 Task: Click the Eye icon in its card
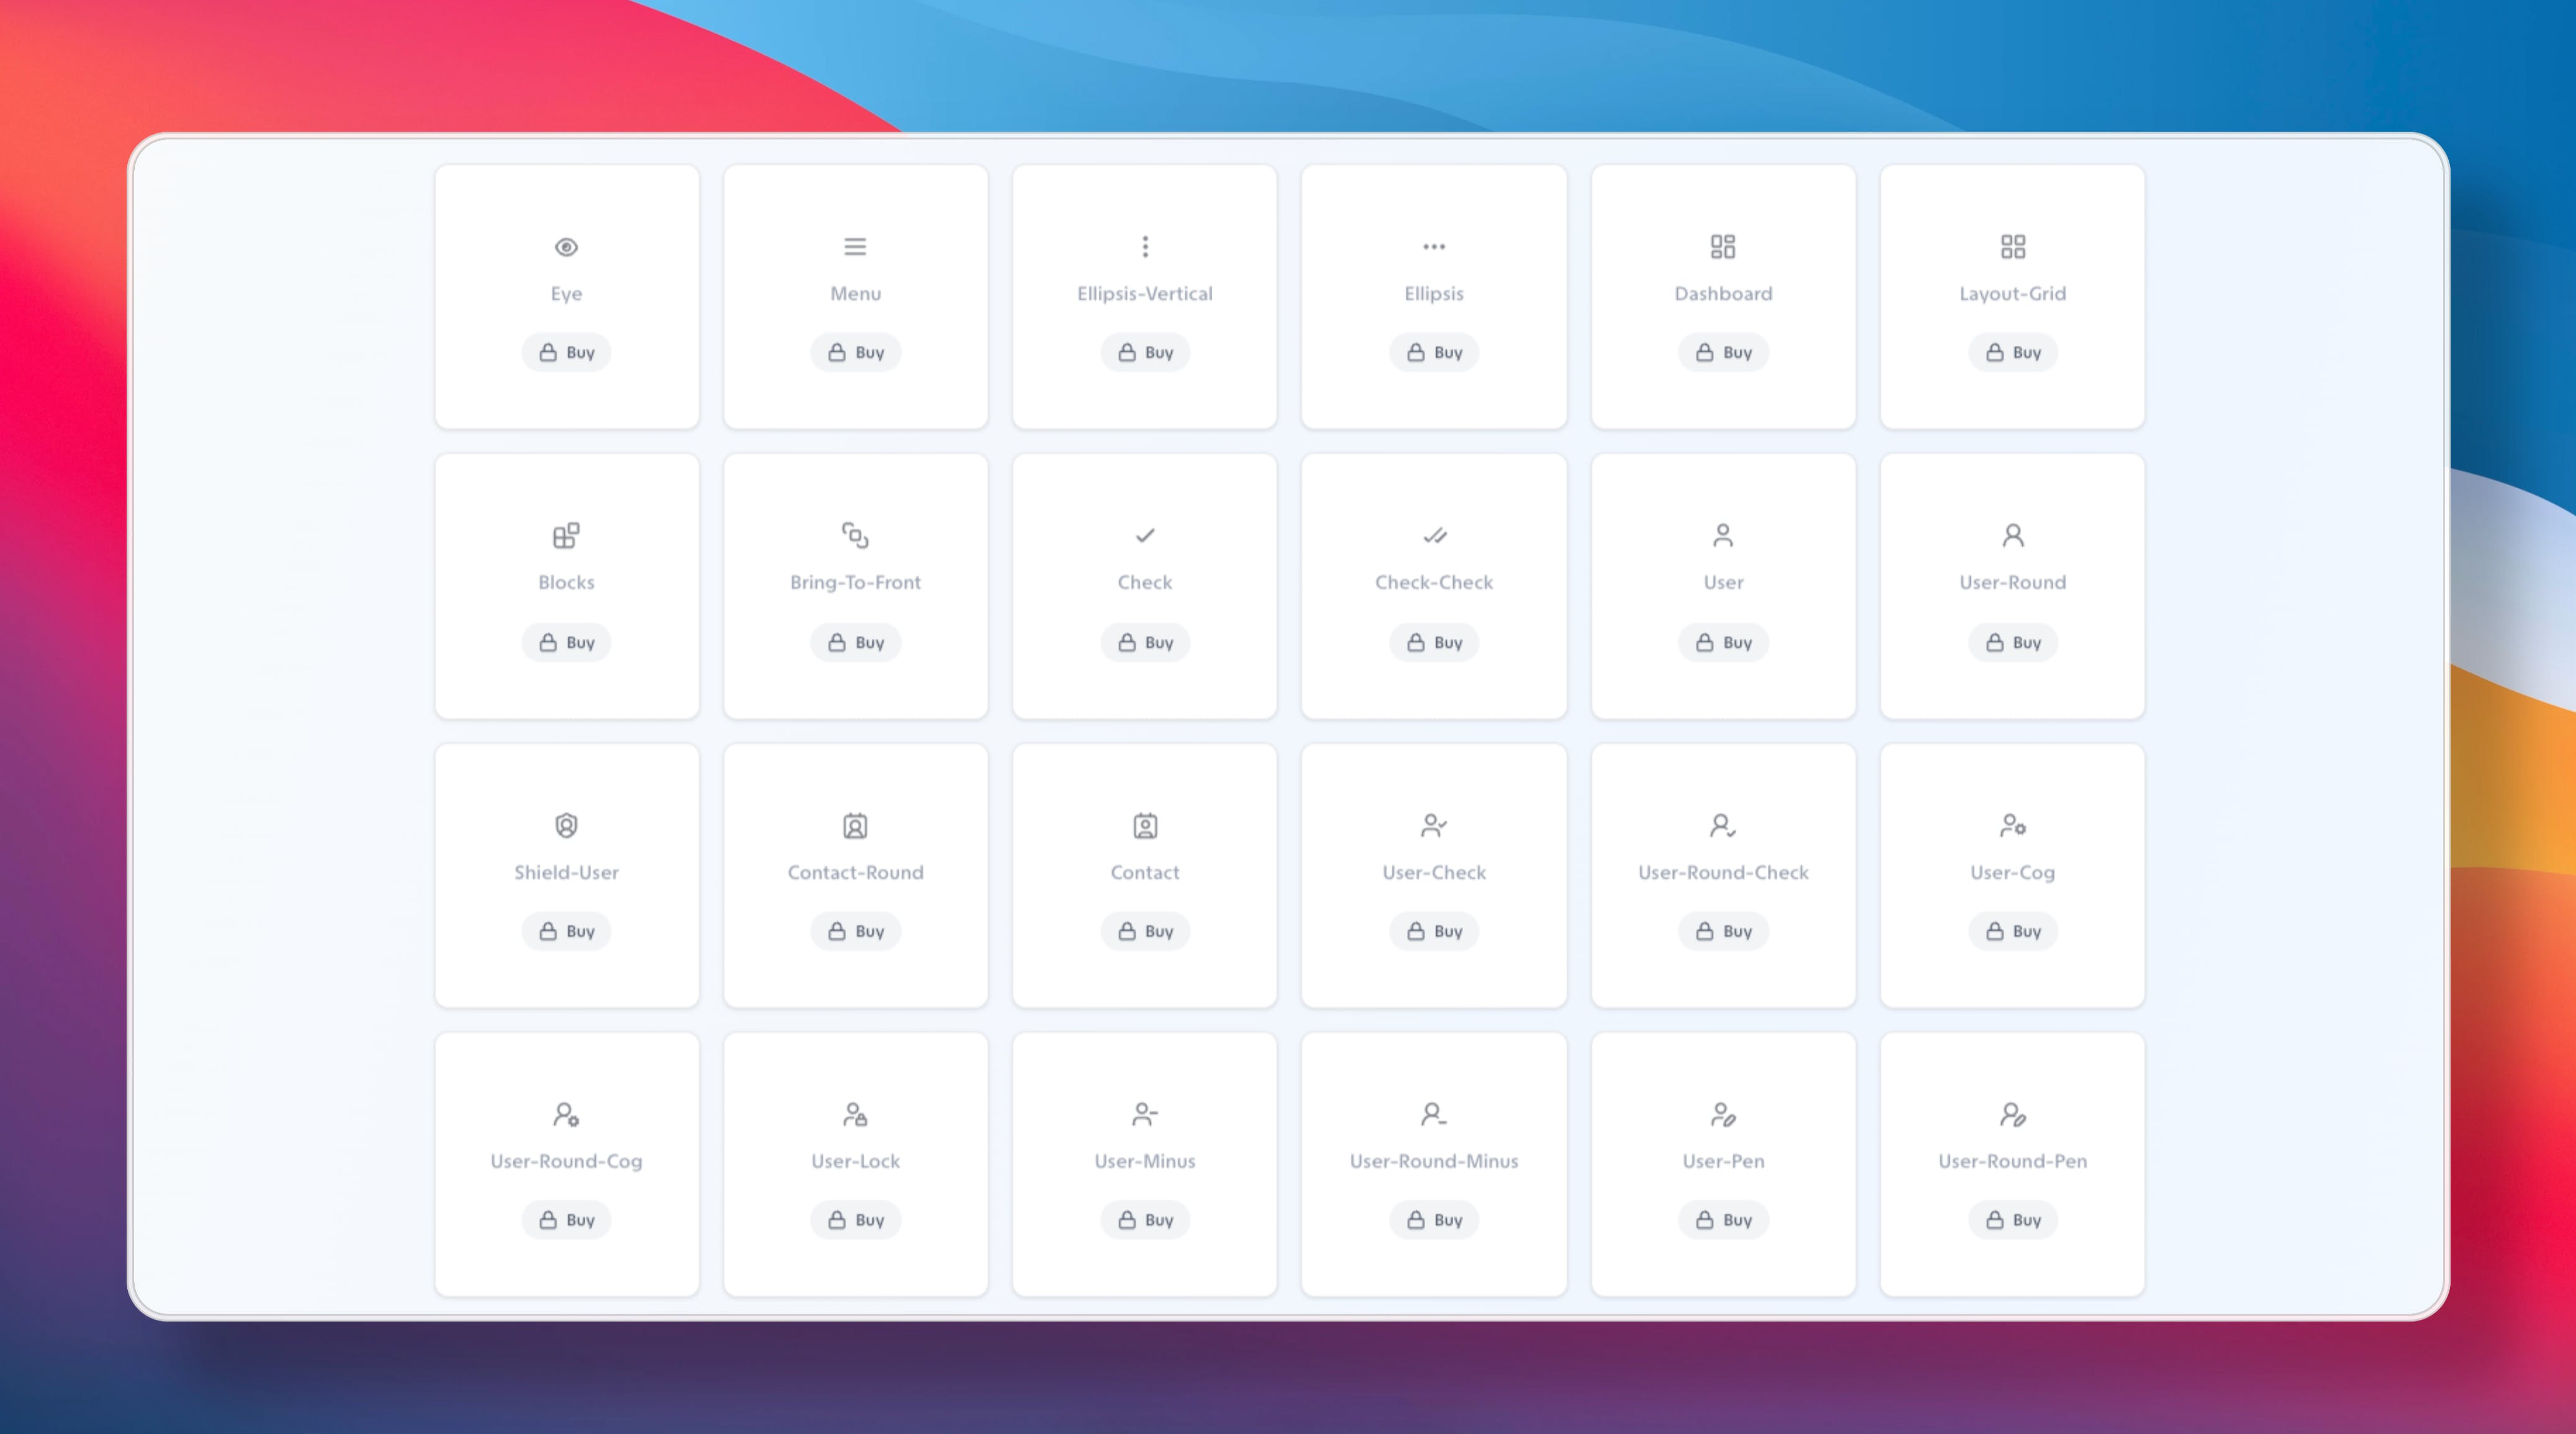click(566, 247)
